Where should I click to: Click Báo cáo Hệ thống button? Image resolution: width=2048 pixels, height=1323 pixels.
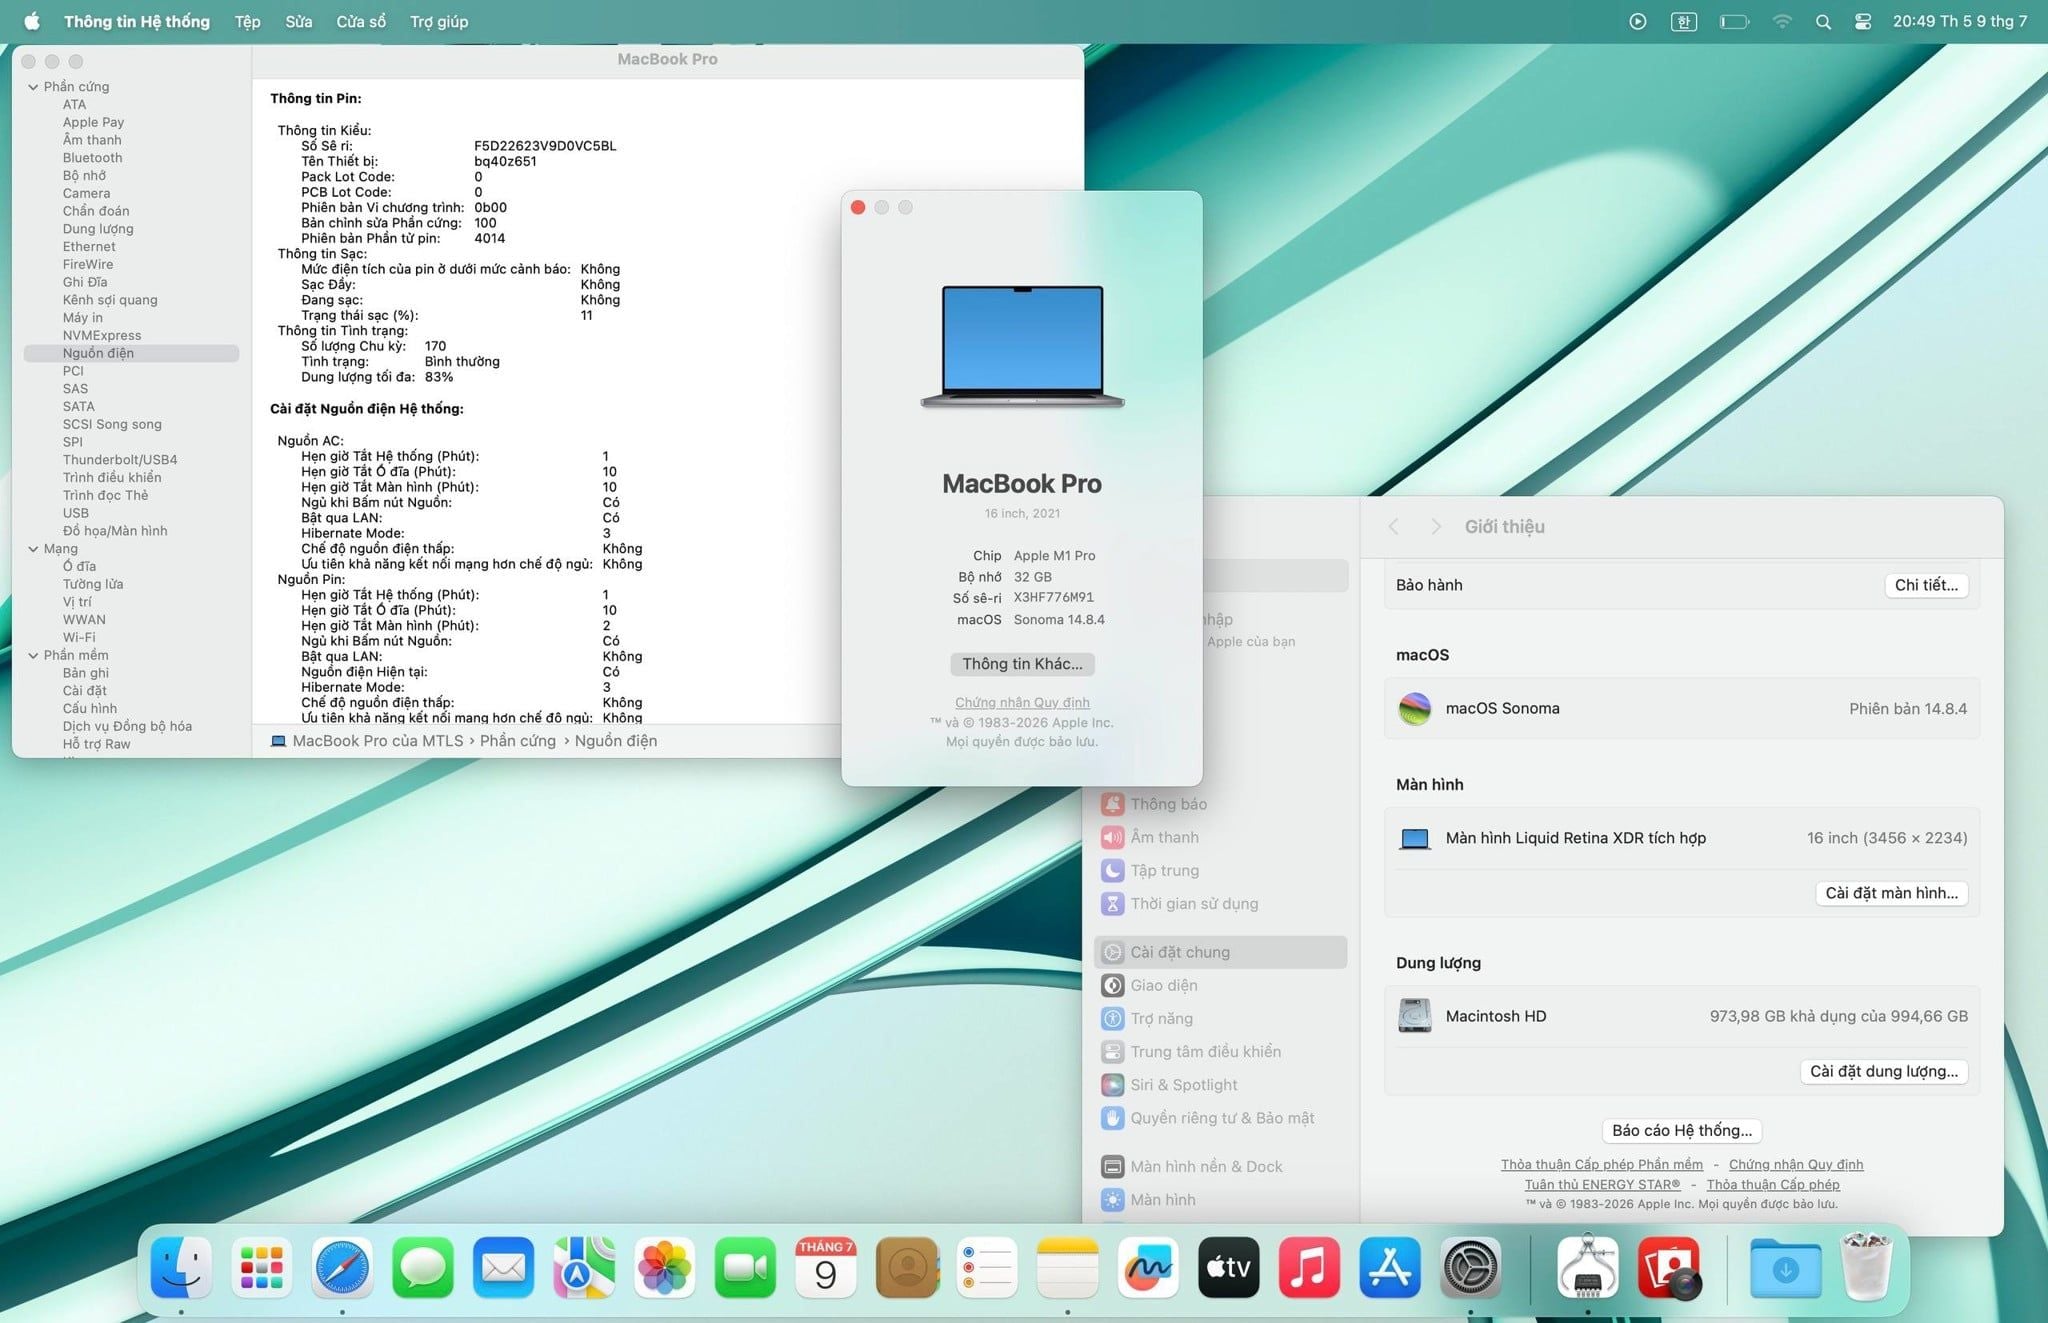(1682, 1130)
